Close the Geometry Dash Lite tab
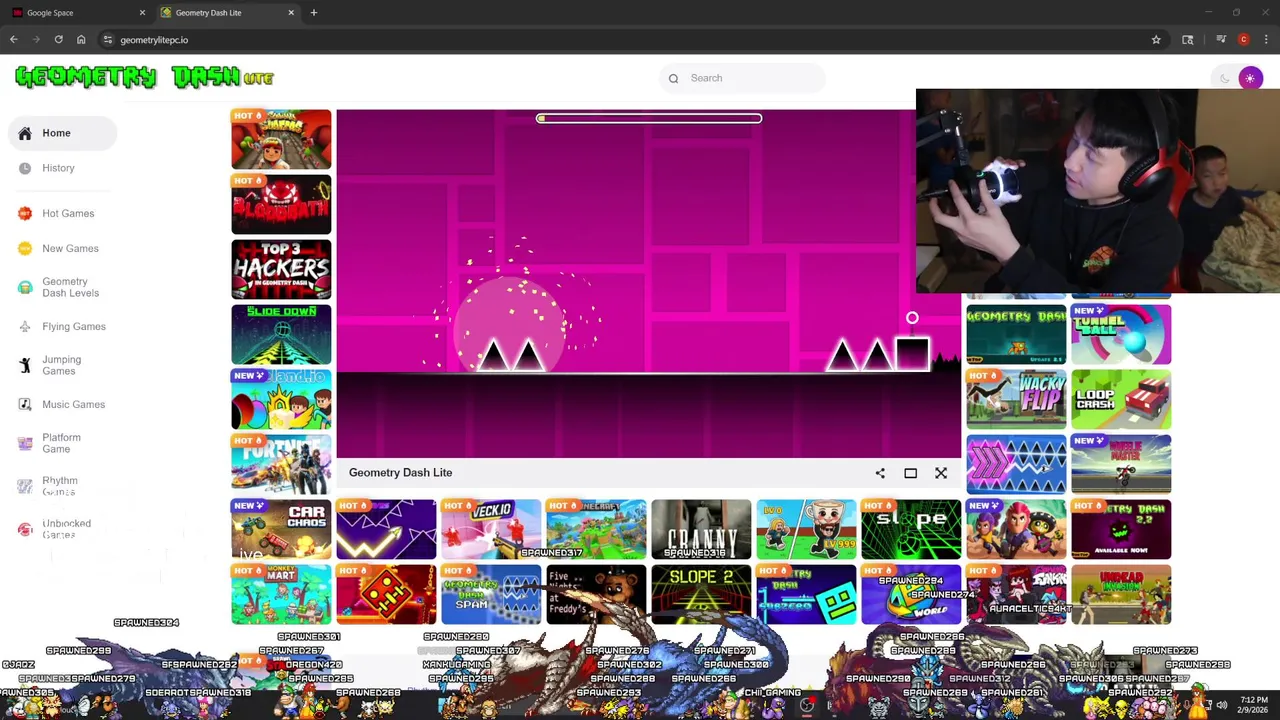 click(x=291, y=13)
